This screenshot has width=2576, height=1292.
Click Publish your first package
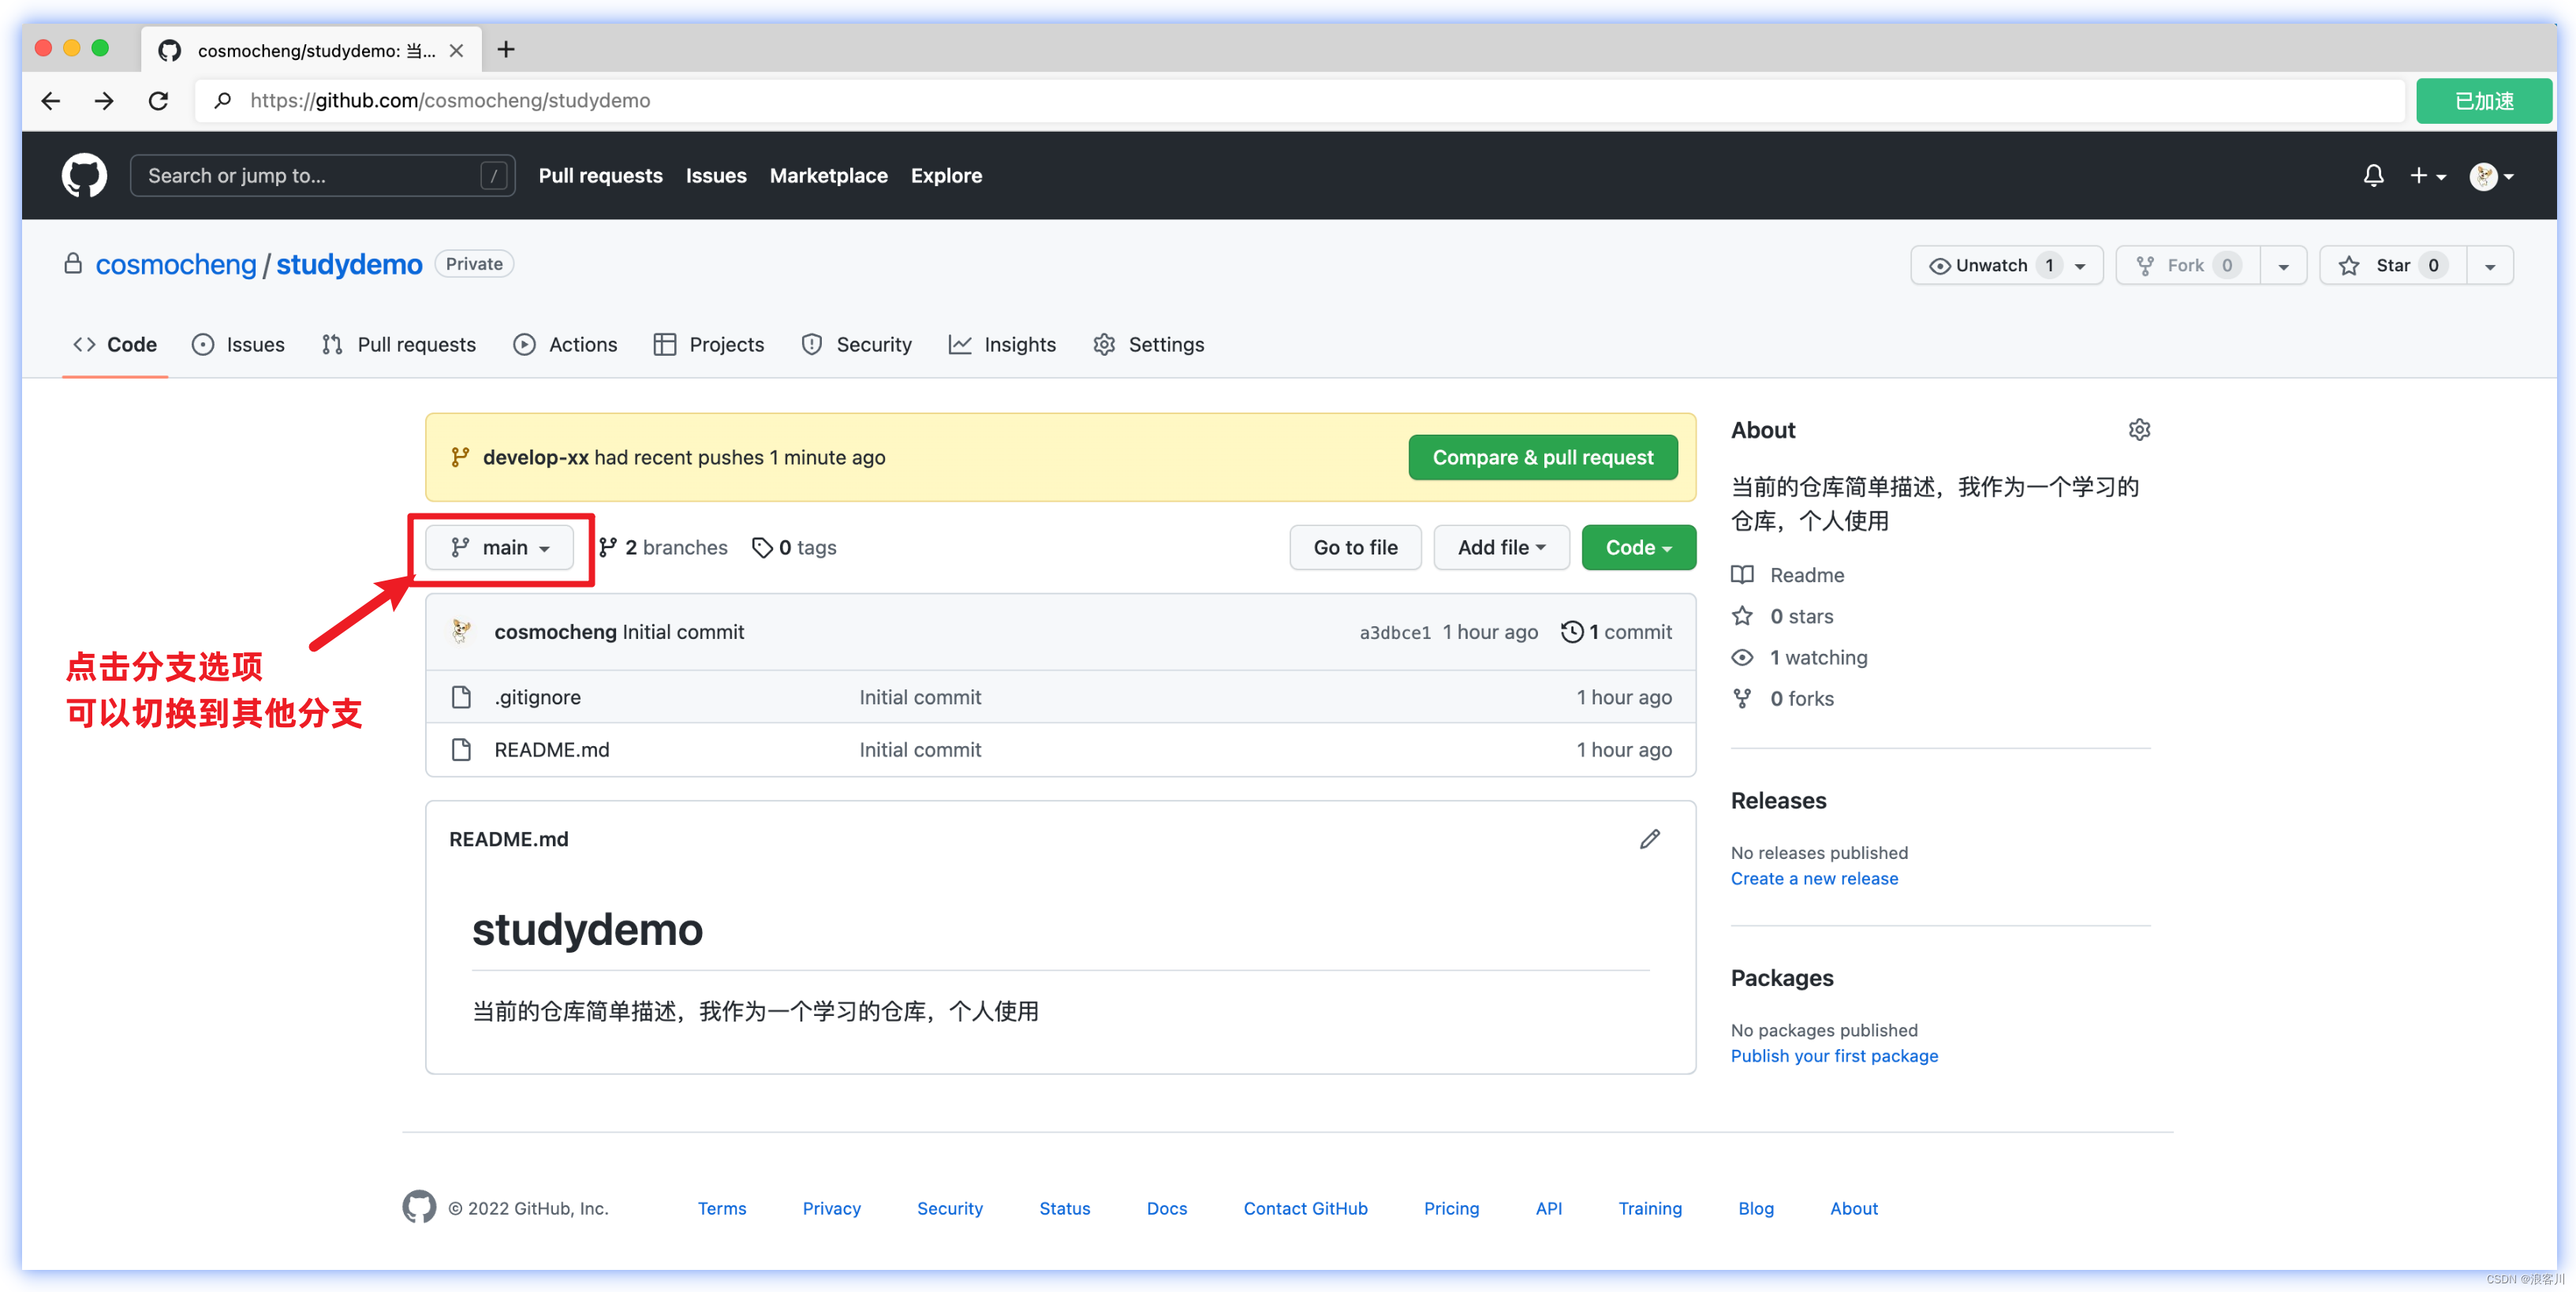tap(1834, 1056)
